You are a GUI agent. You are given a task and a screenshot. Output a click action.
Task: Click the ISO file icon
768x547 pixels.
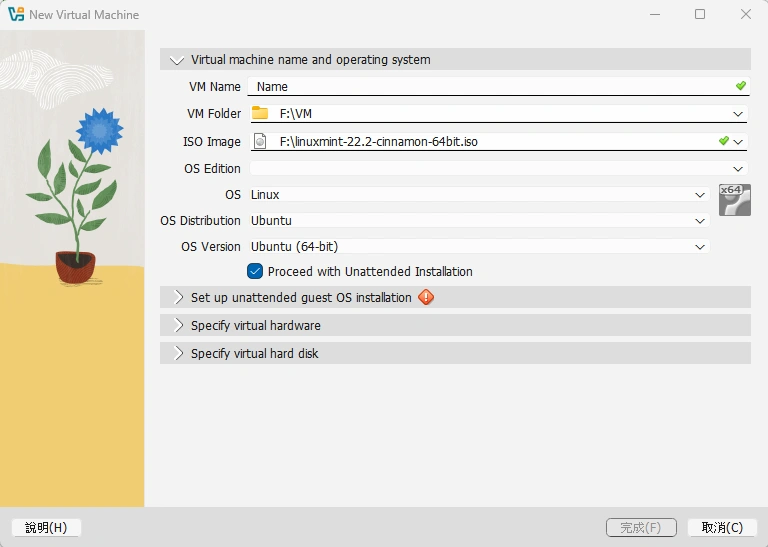(x=260, y=141)
